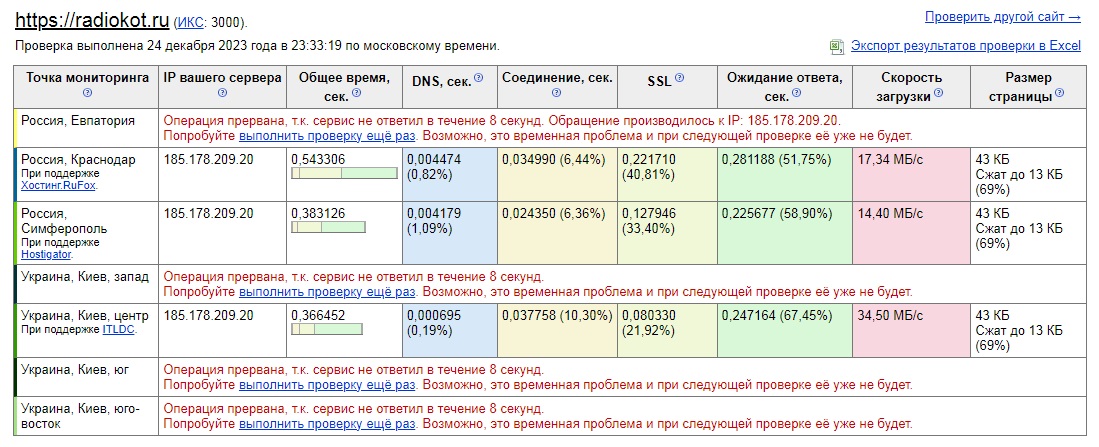This screenshot has width=1099, height=447.
Task: Click the help icon next to DNS, сек.
Action: tap(478, 77)
